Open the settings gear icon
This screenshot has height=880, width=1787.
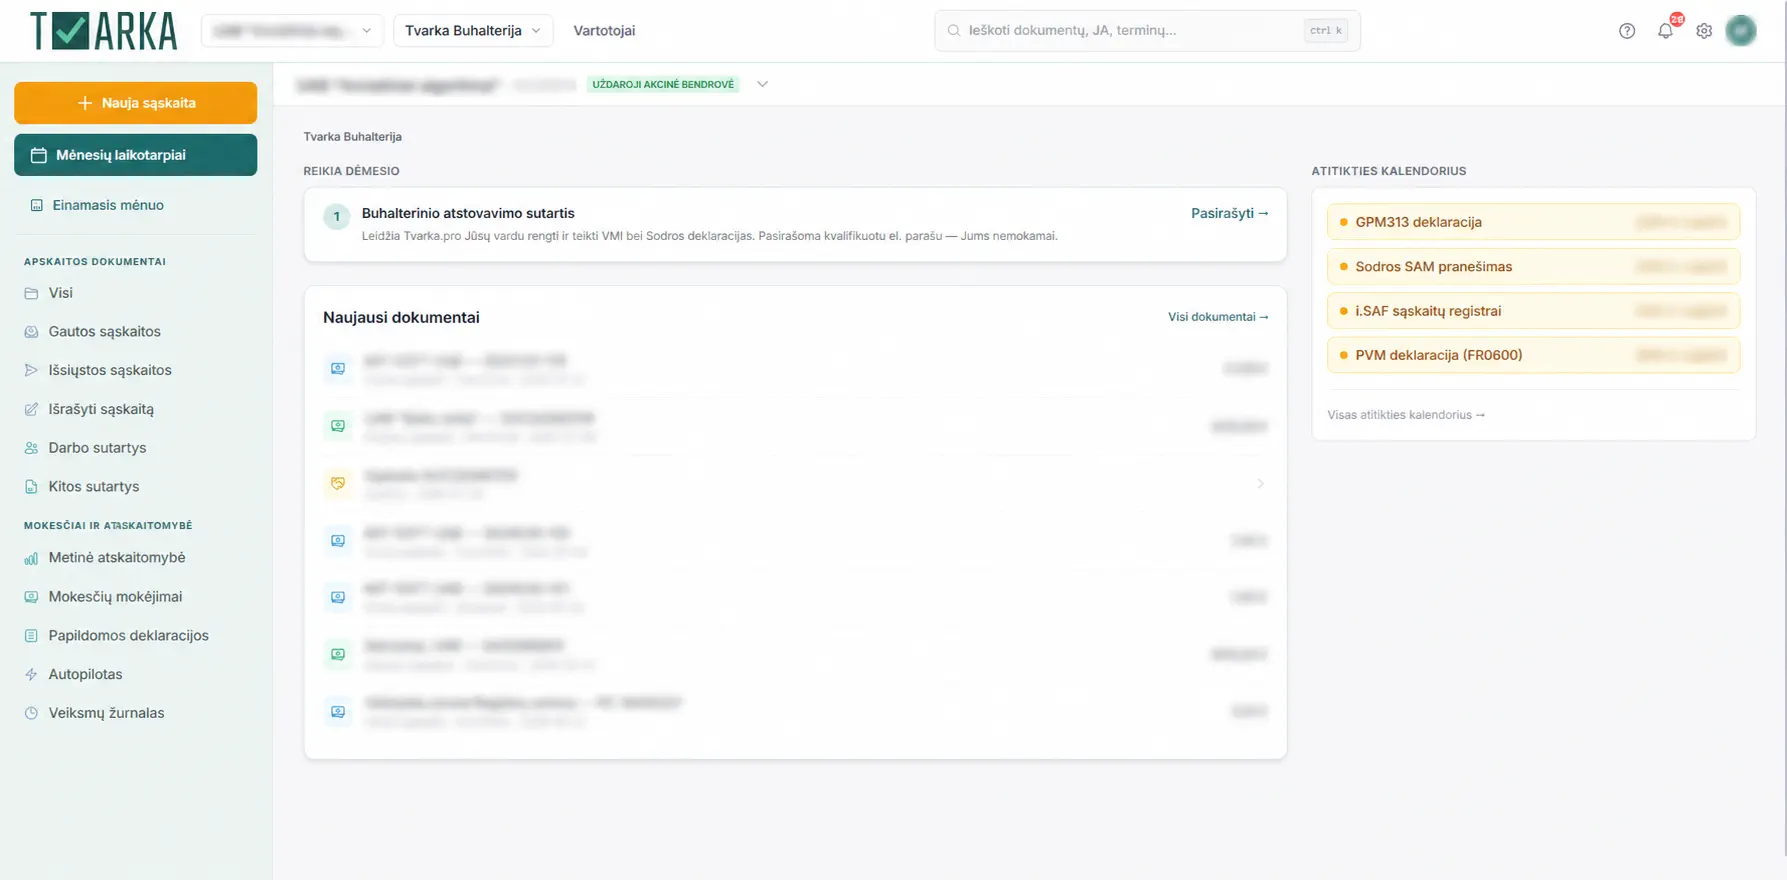click(1704, 31)
